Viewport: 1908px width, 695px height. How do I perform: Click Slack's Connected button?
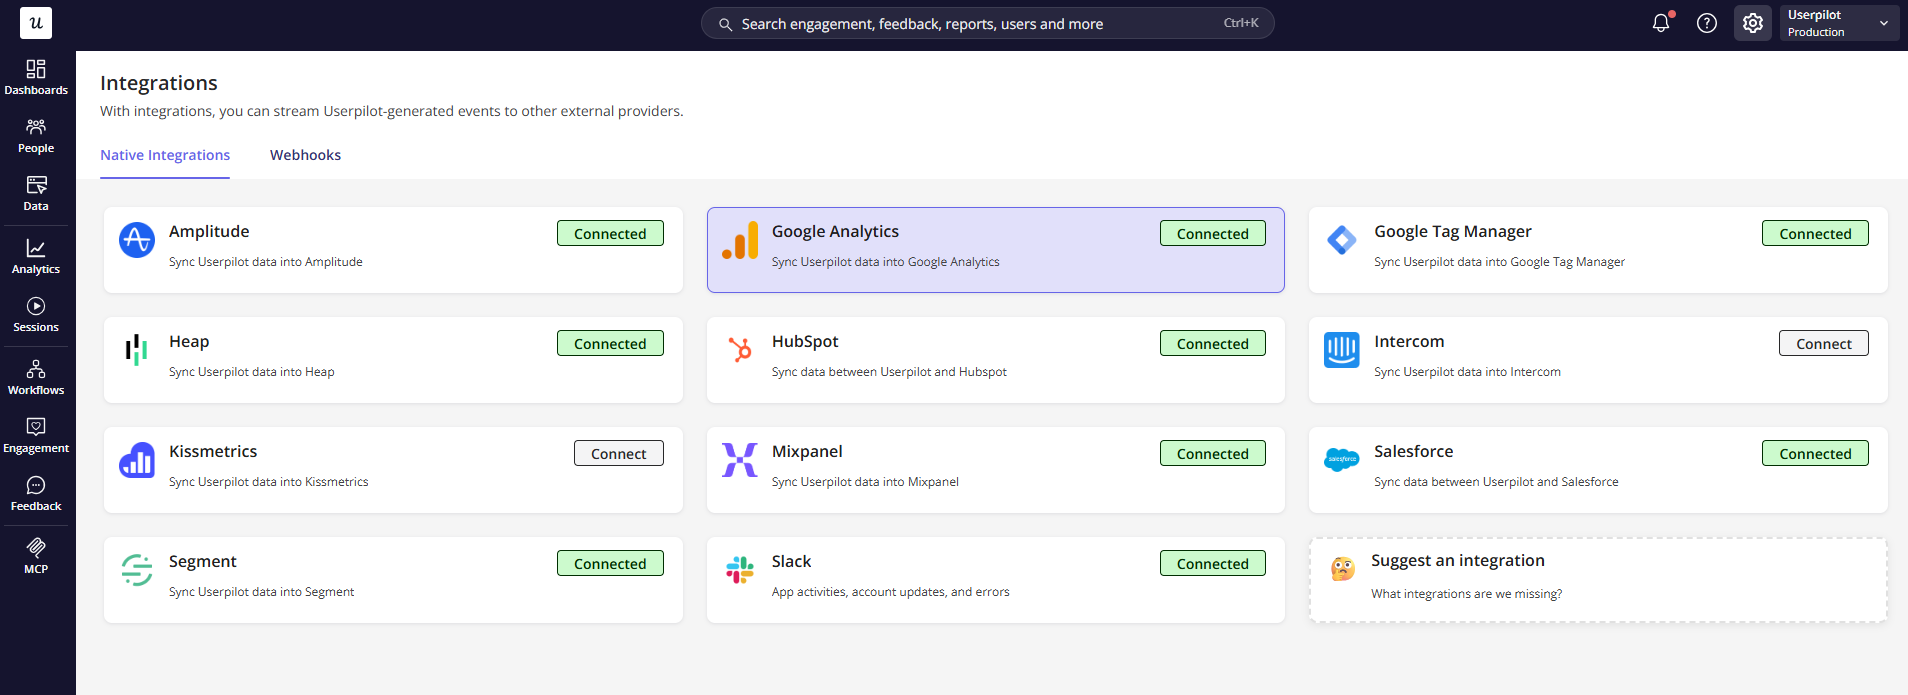coord(1213,563)
